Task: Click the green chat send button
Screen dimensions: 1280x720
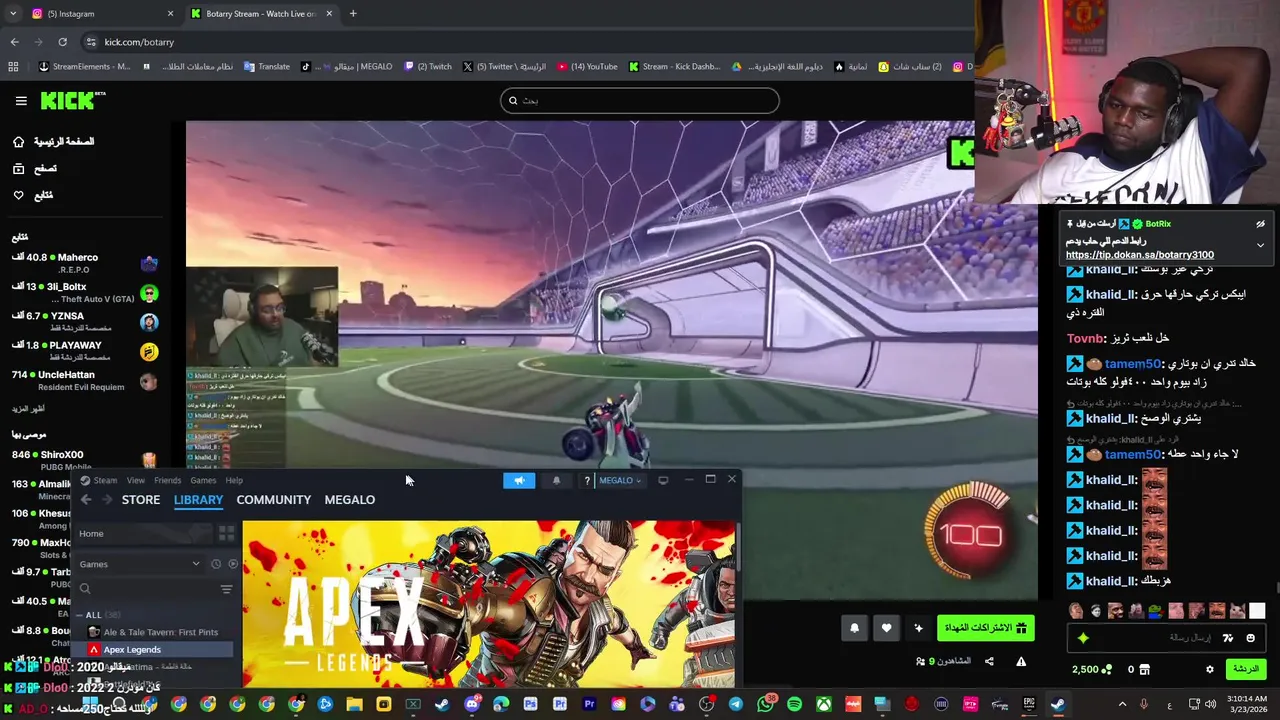Action: click(1245, 669)
